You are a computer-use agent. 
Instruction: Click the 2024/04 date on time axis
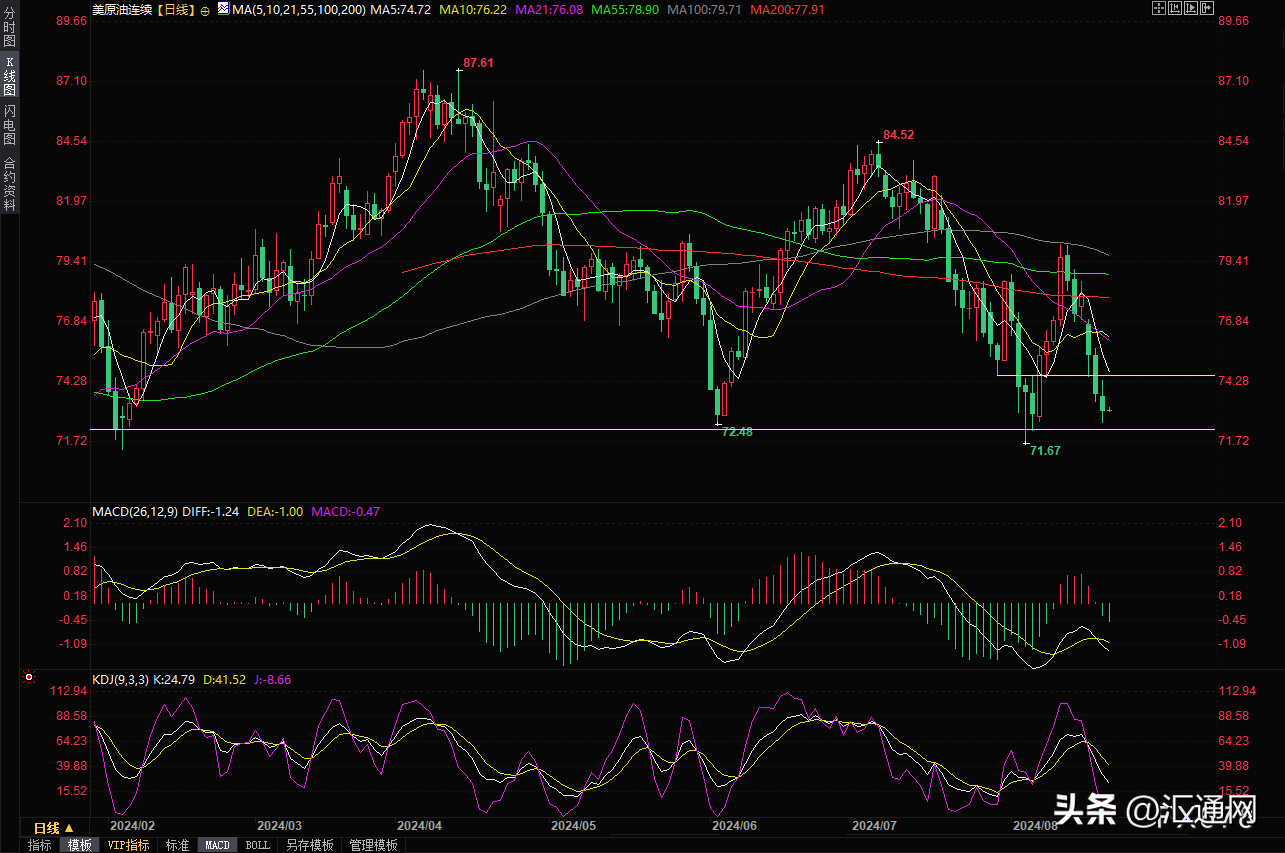coord(420,826)
